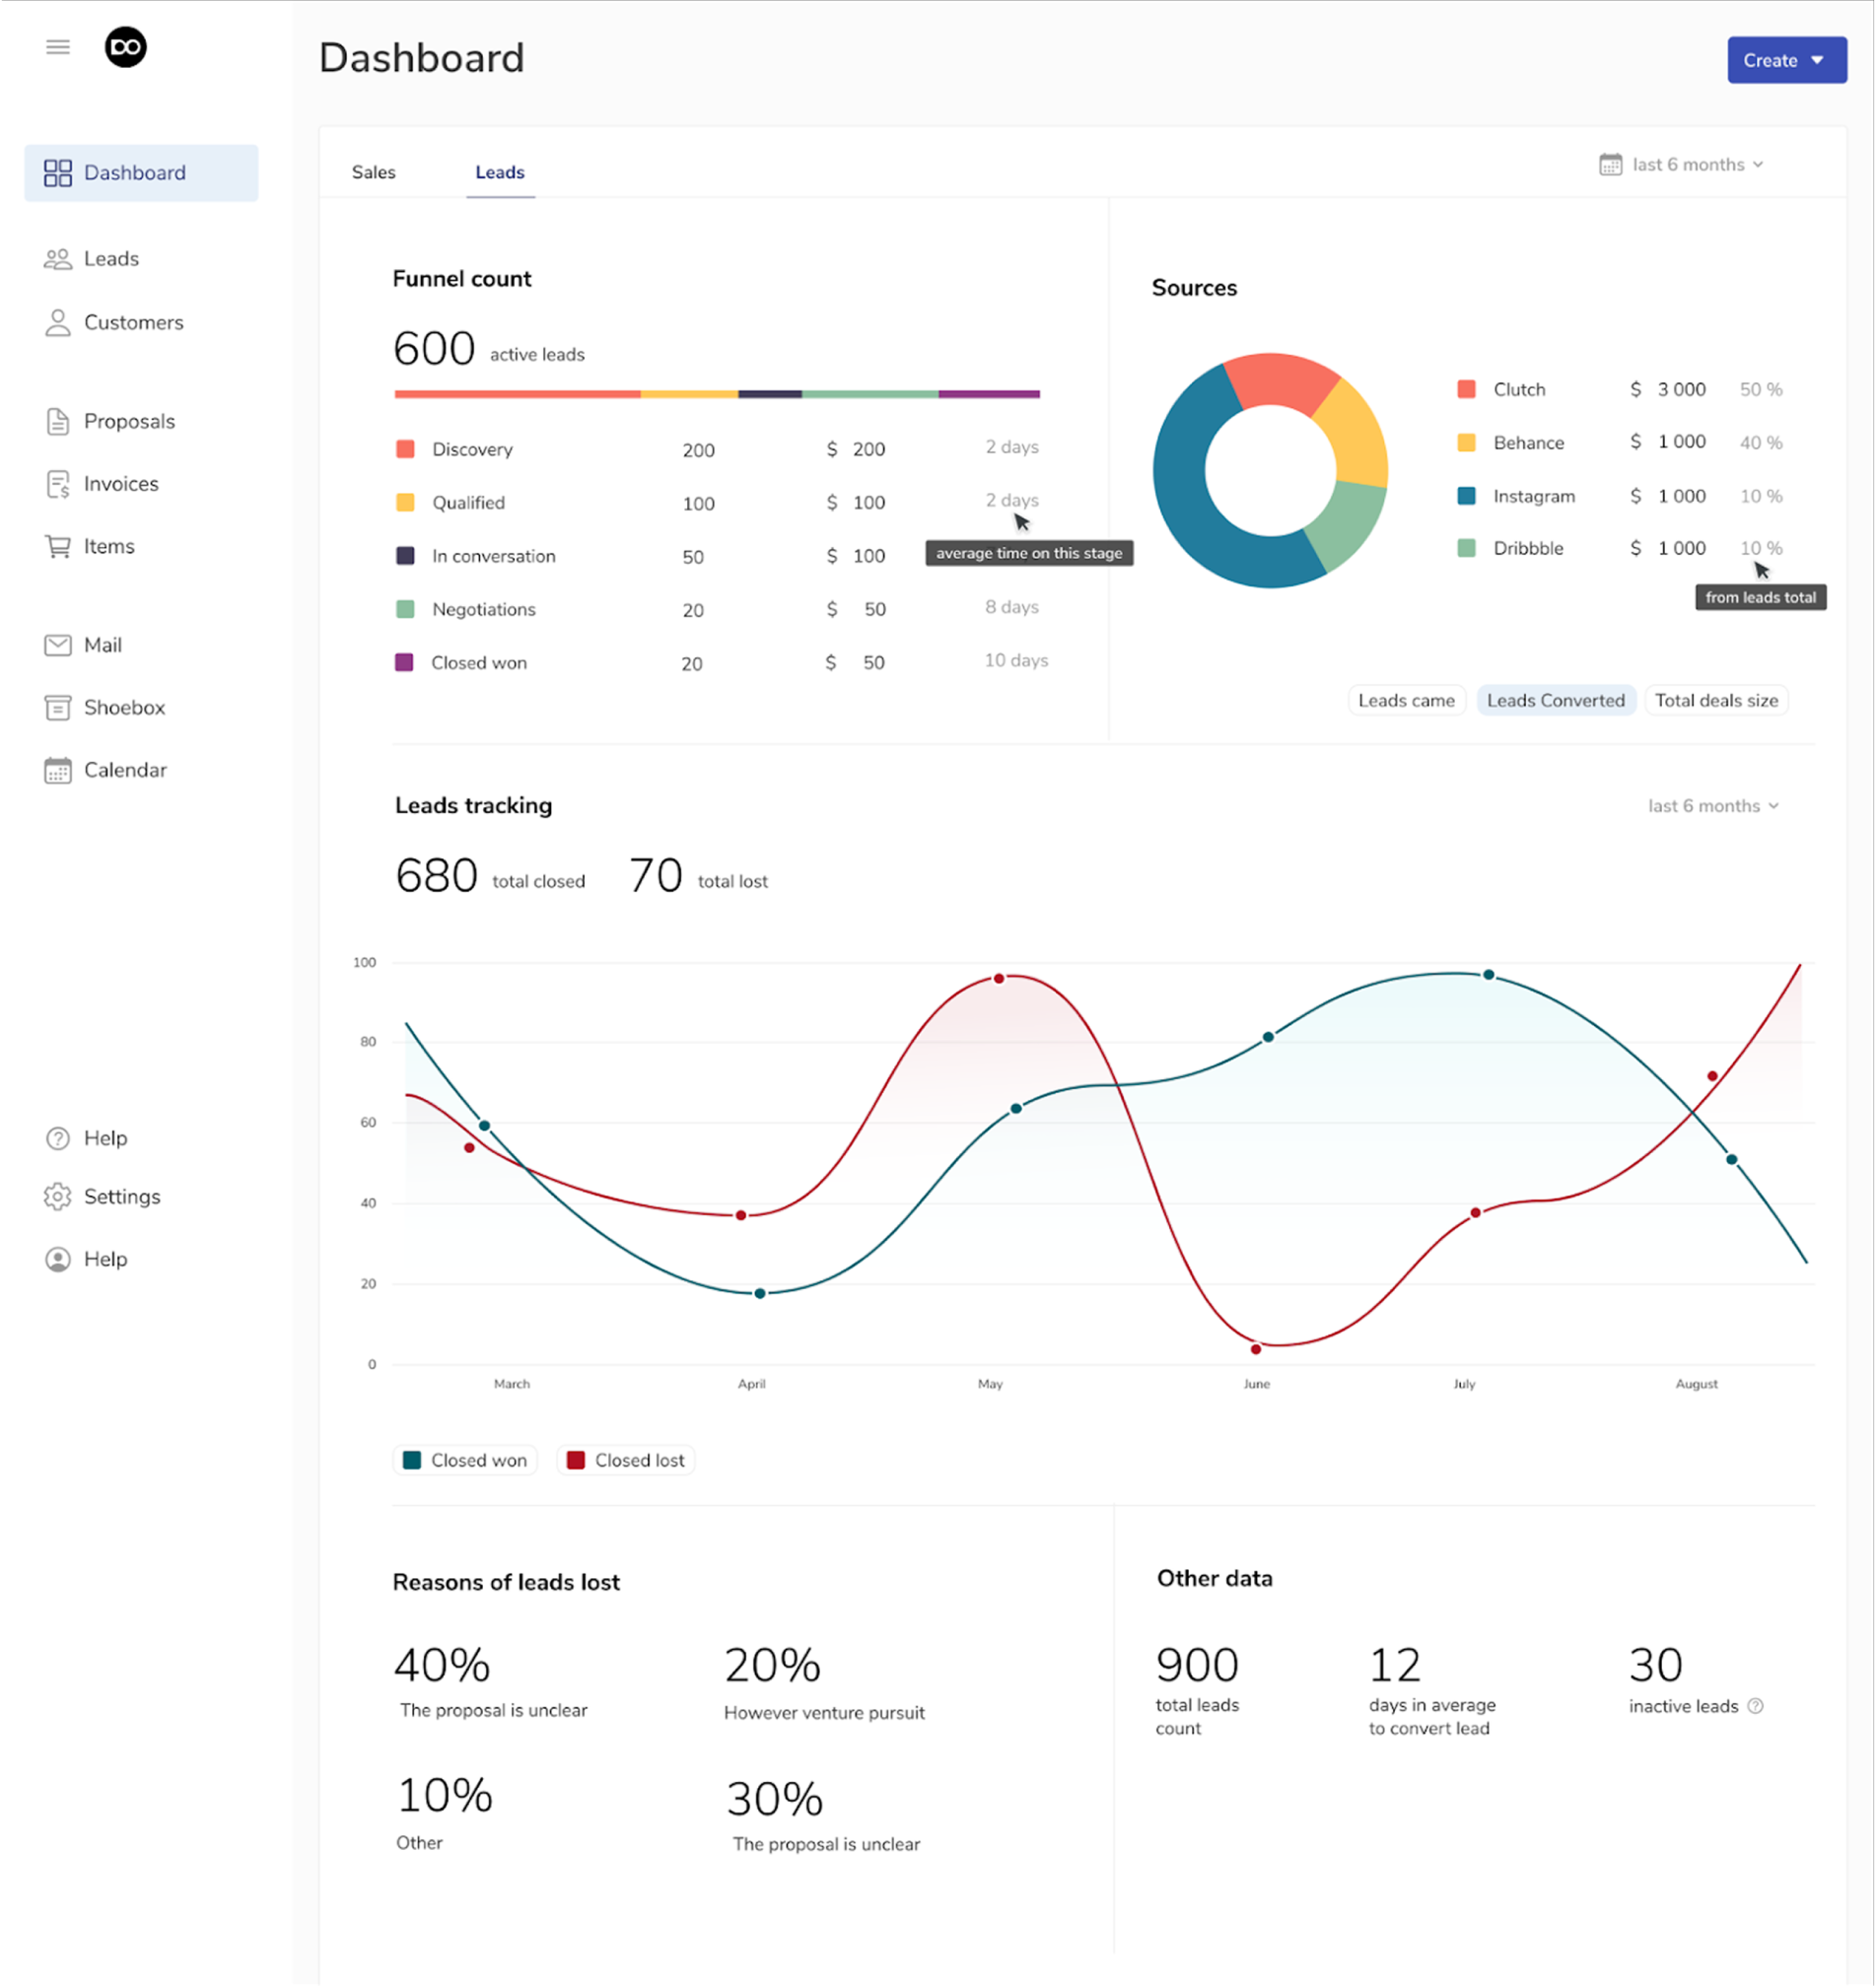Viewport: 1876px width, 1986px height.
Task: Open the Leads section in the sidebar
Action: click(x=110, y=258)
